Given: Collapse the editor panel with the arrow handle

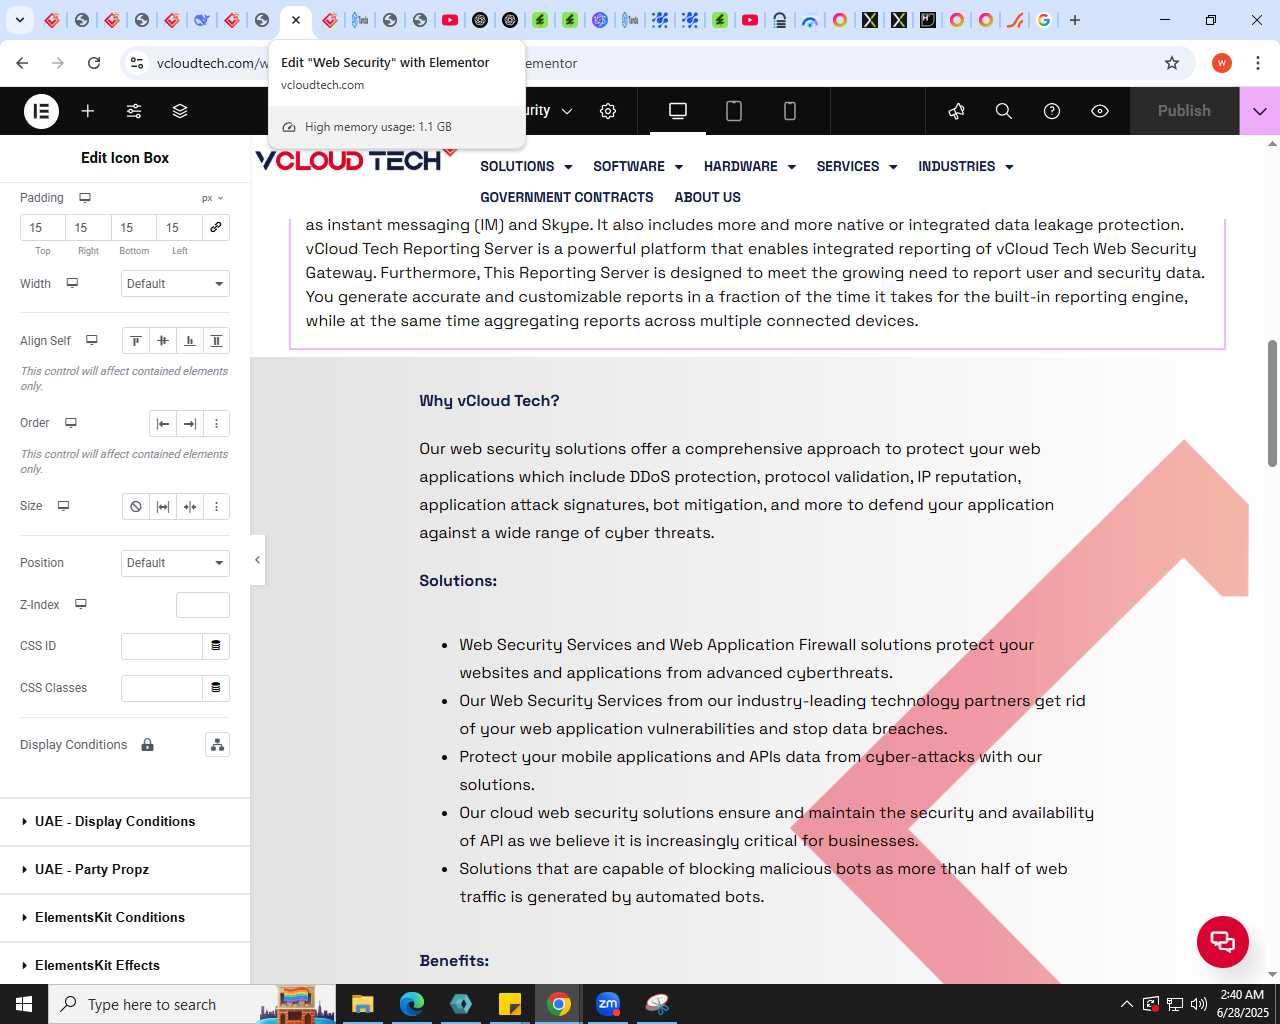Looking at the screenshot, I should click(257, 560).
